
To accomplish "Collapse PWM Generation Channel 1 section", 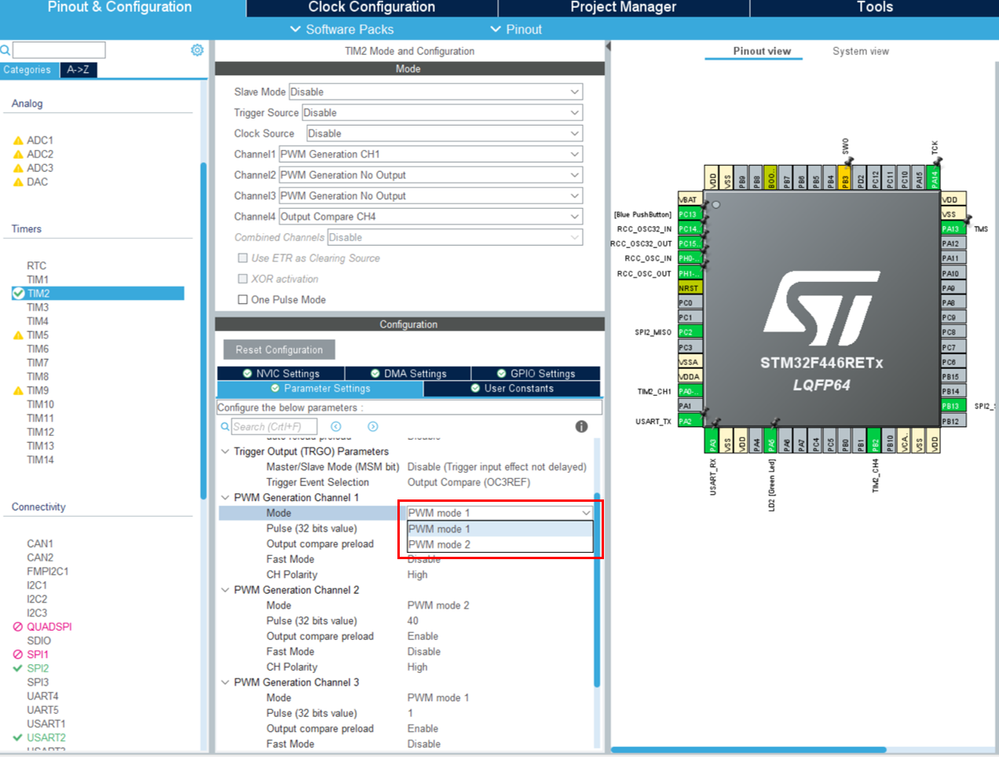I will click(226, 498).
